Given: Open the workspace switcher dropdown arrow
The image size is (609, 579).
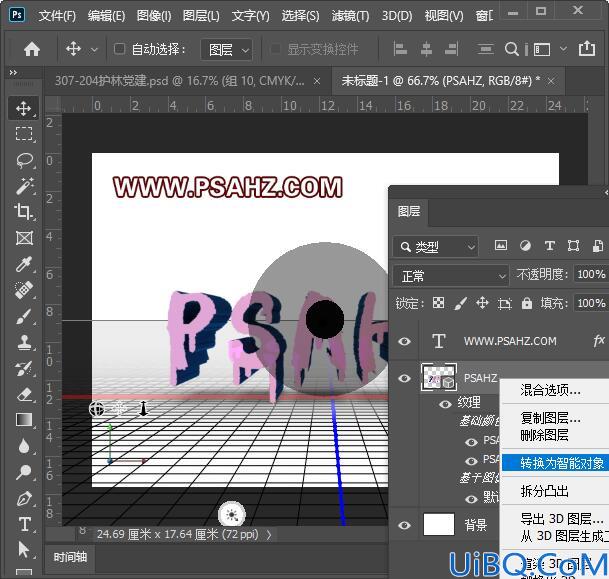Looking at the screenshot, I should [x=563, y=49].
